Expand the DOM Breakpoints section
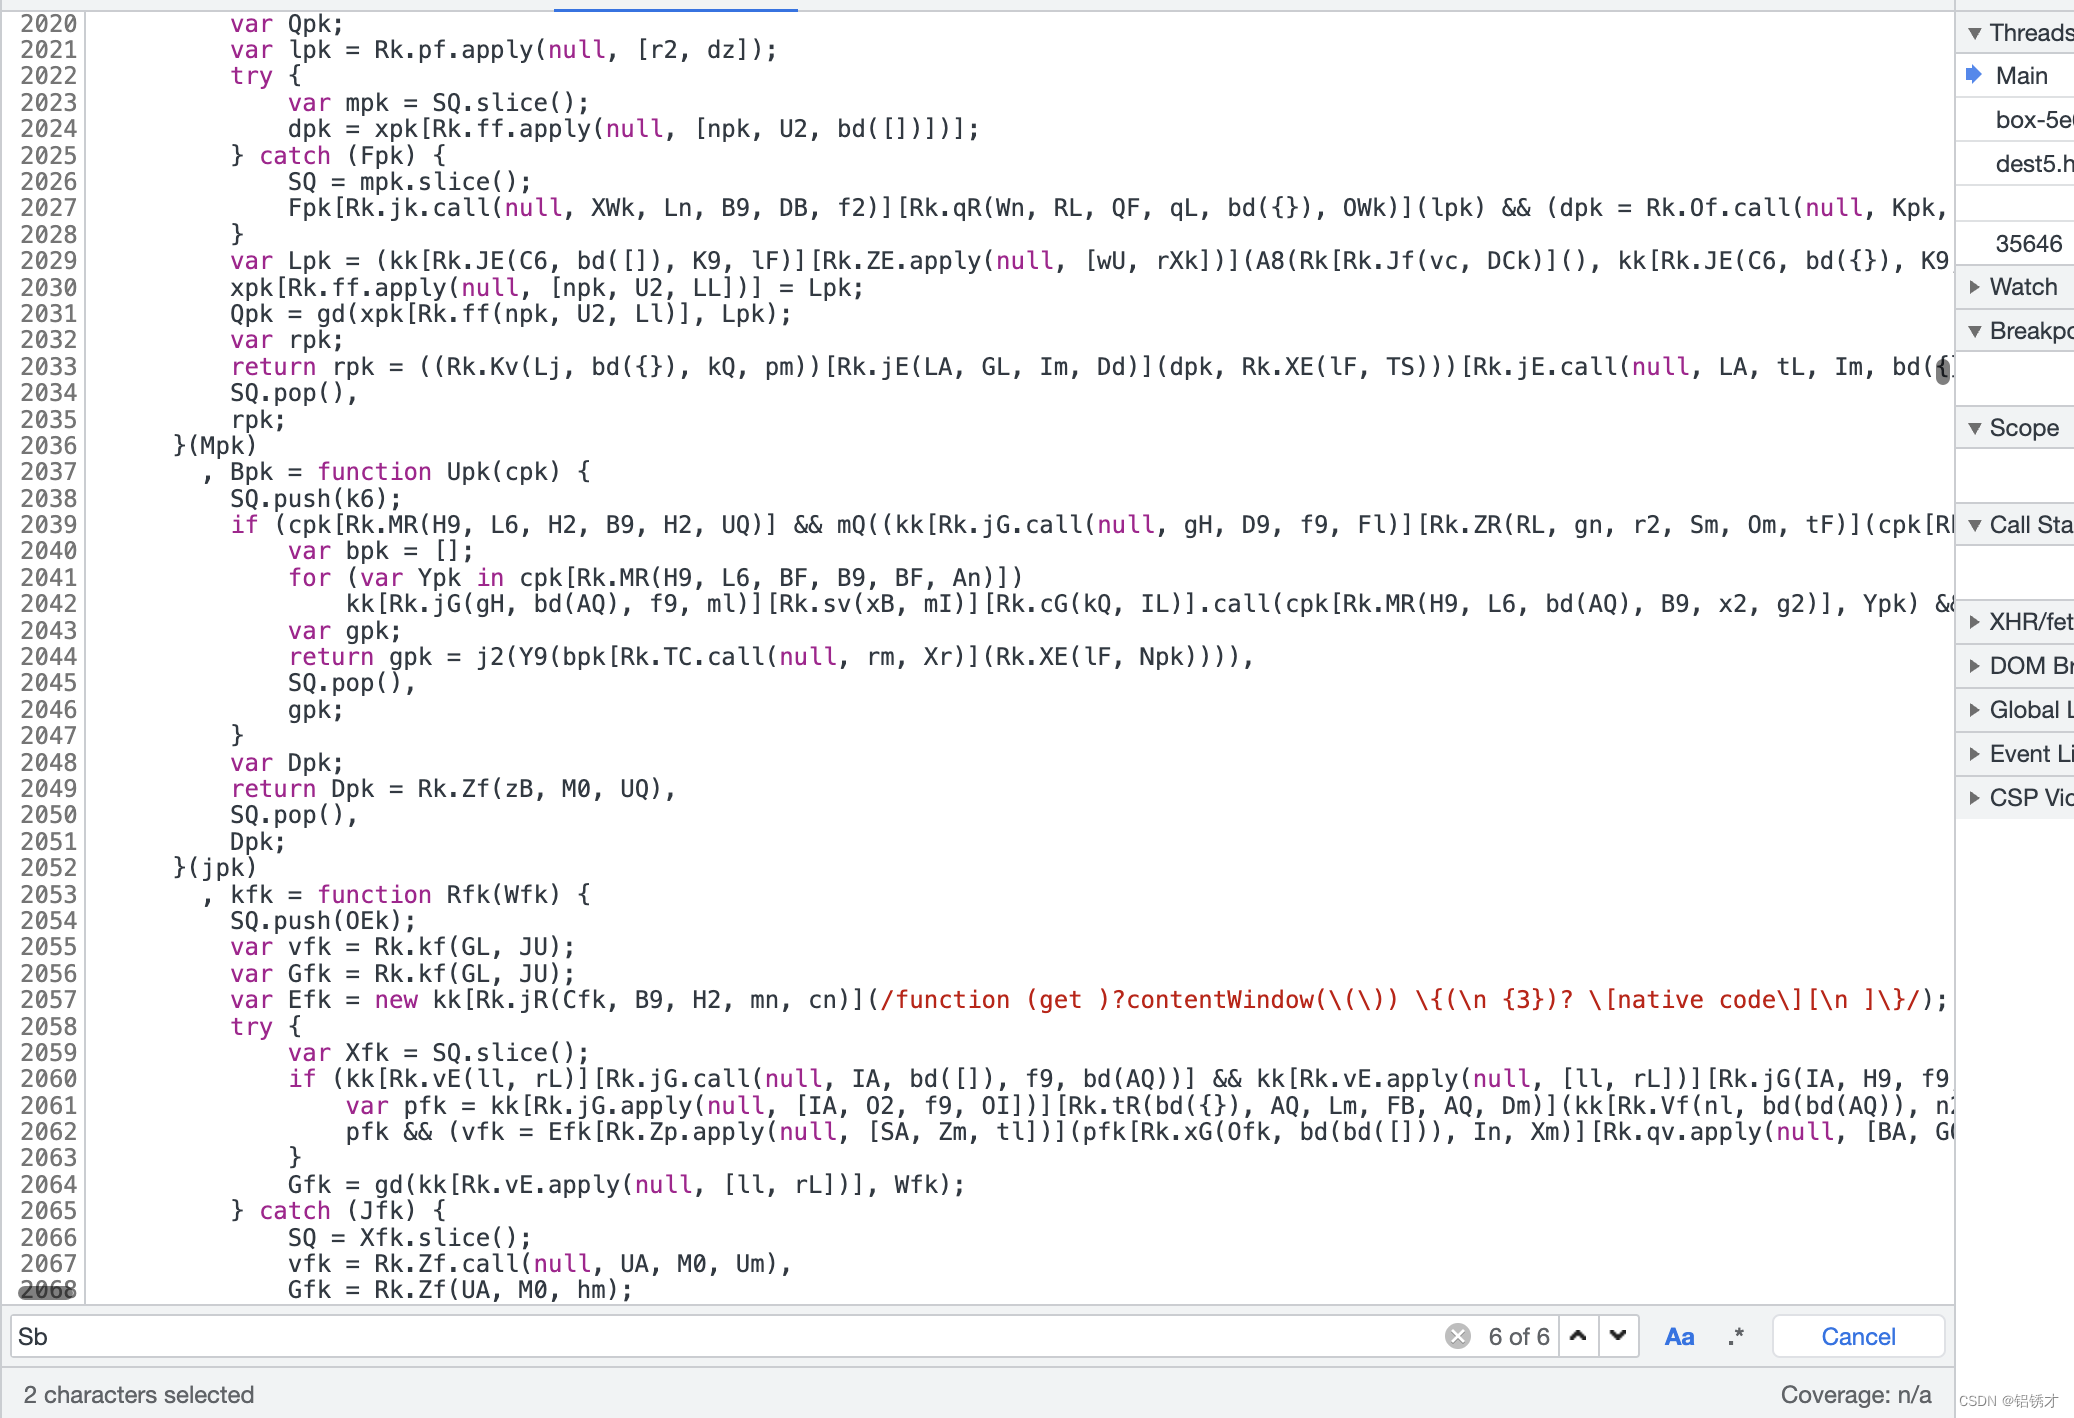 pyautogui.click(x=2014, y=666)
